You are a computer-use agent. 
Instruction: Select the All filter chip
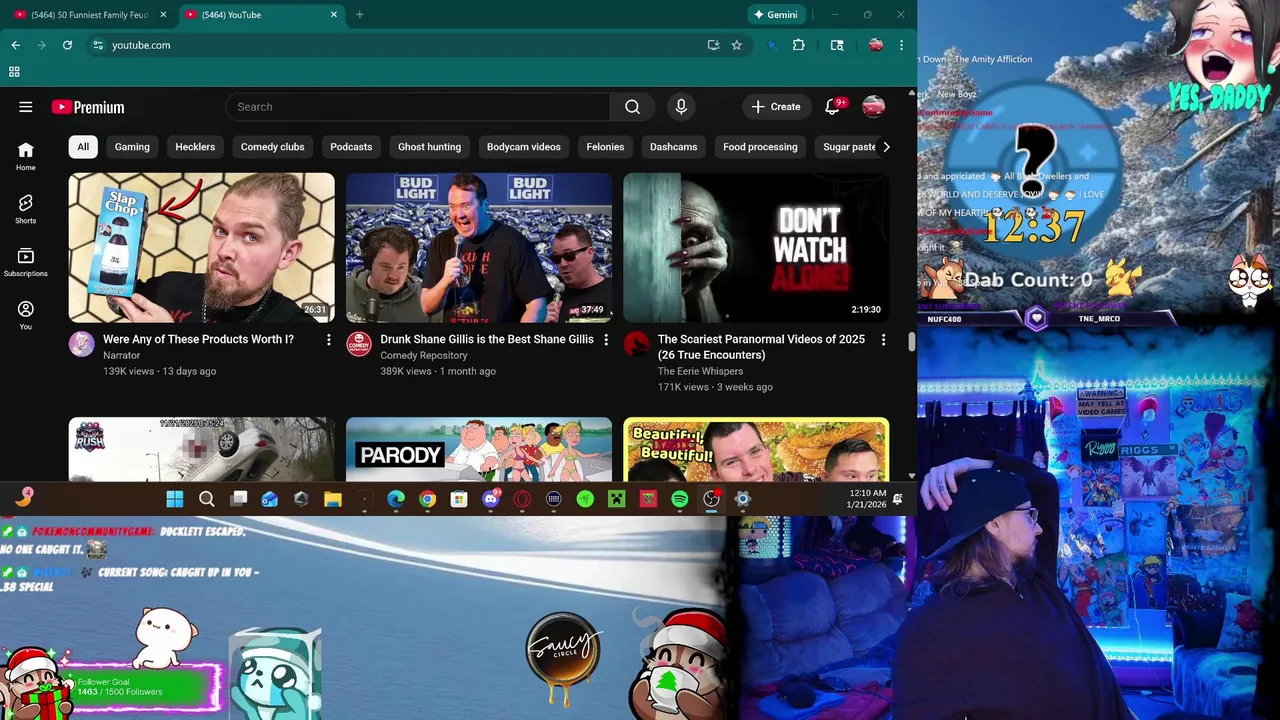83,147
